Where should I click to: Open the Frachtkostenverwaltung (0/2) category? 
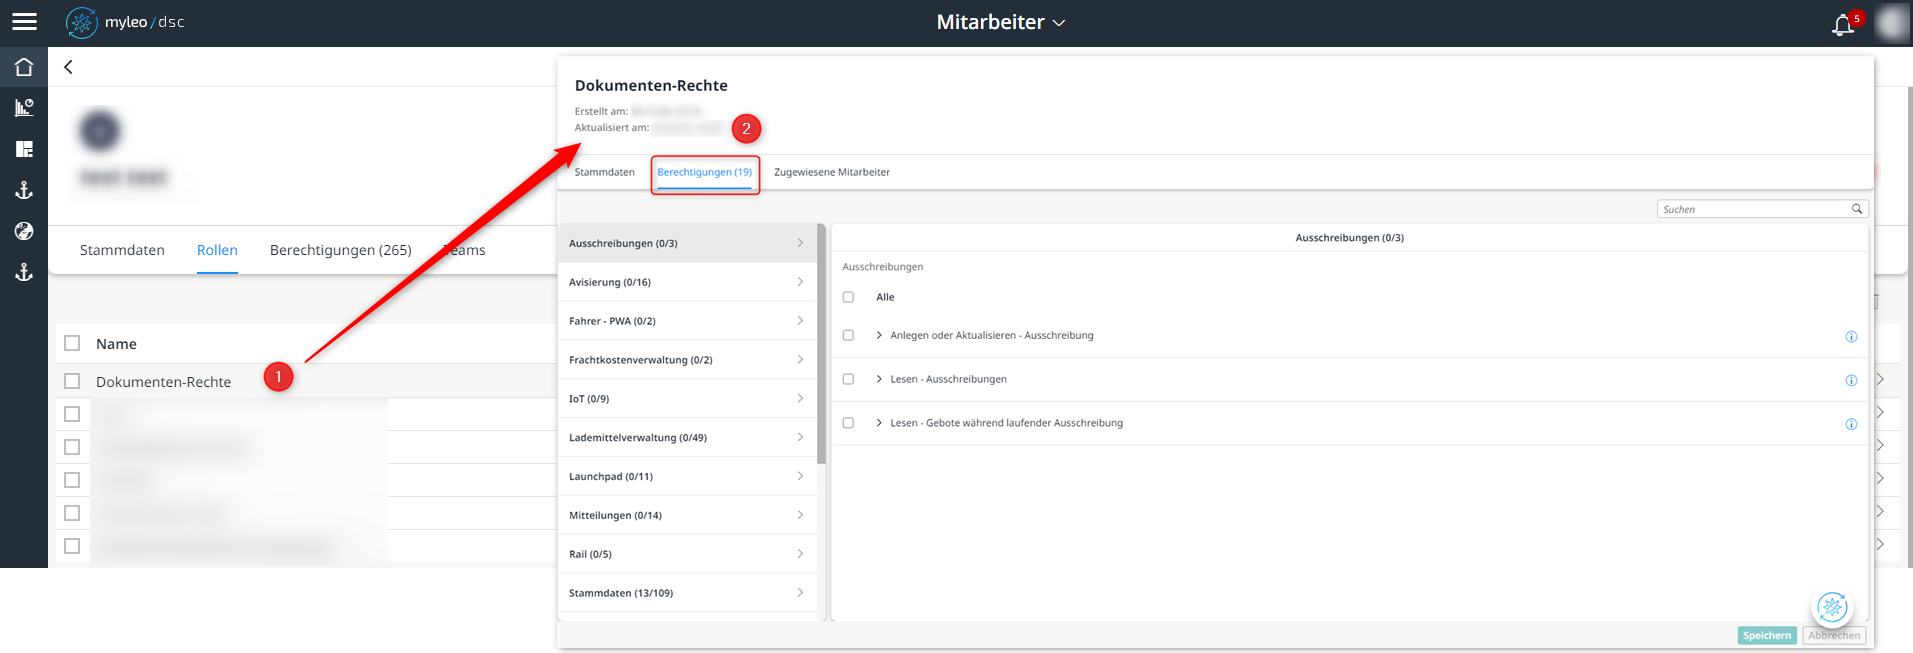pyautogui.click(x=687, y=360)
